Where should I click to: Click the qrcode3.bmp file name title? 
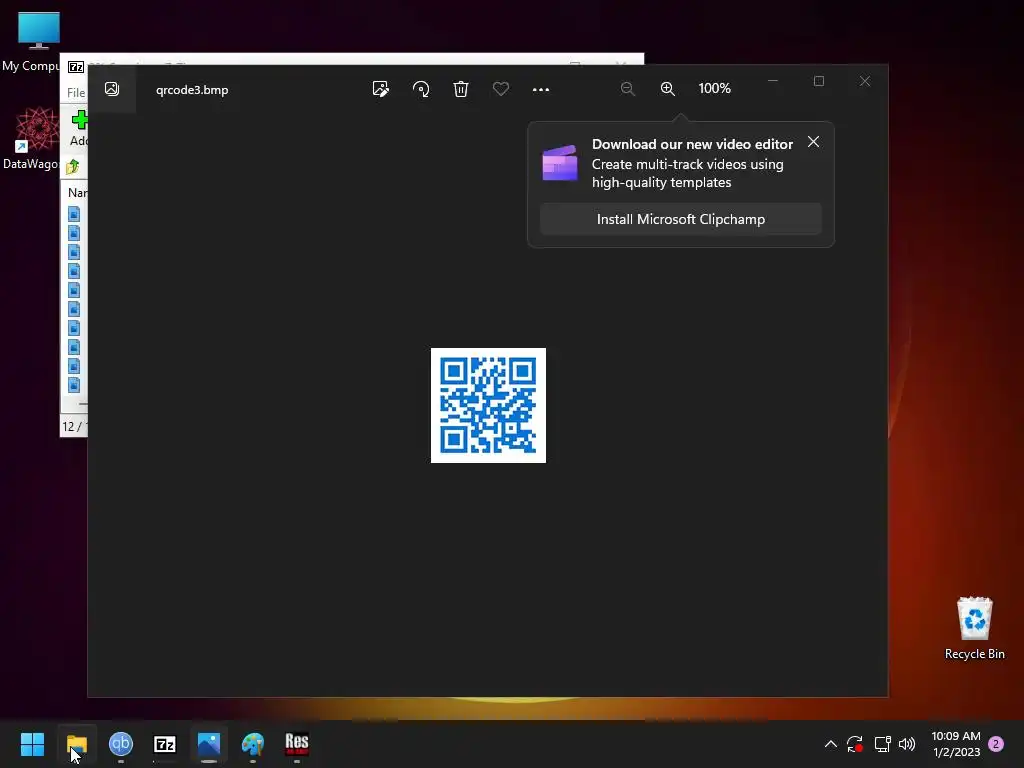[192, 90]
